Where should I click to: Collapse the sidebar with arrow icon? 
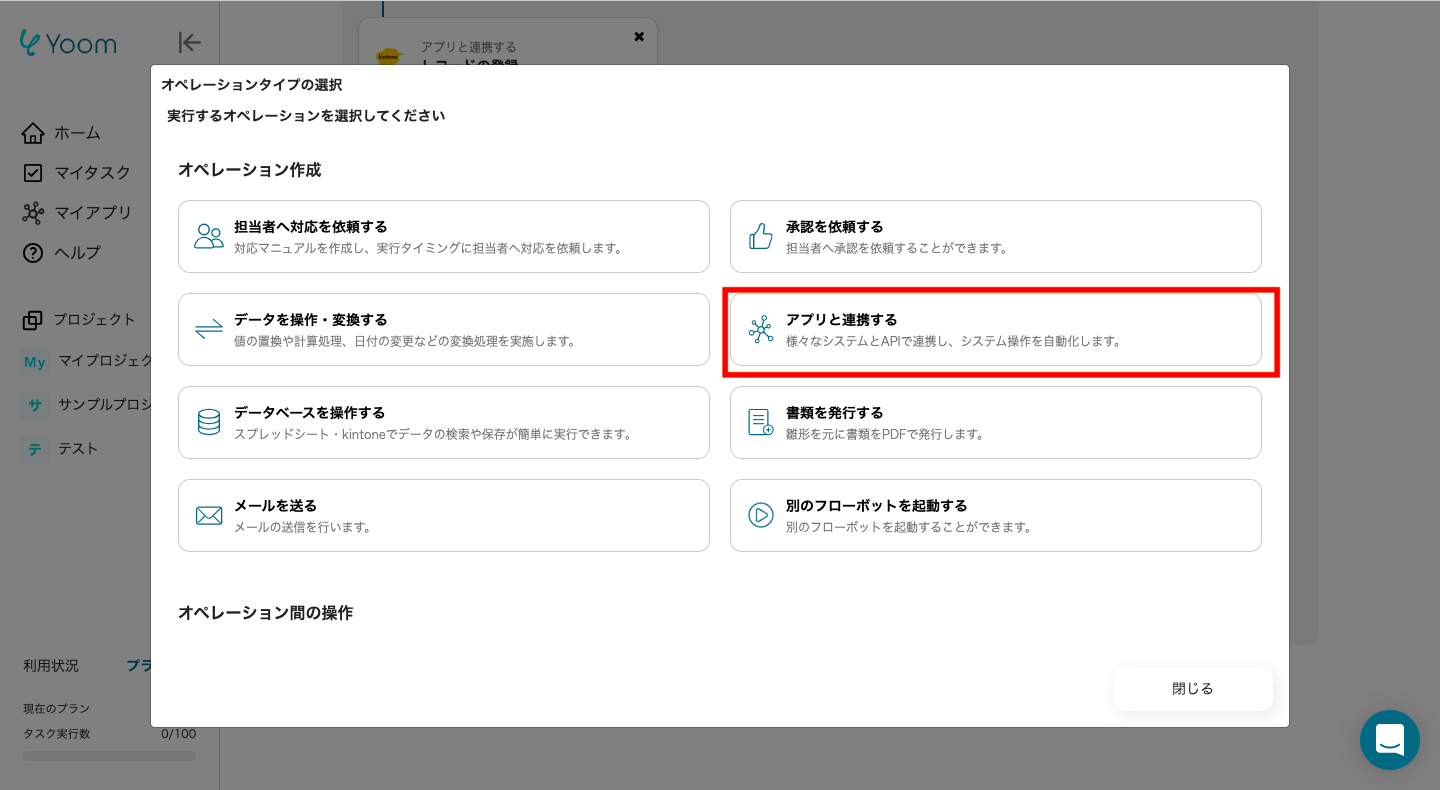(189, 42)
